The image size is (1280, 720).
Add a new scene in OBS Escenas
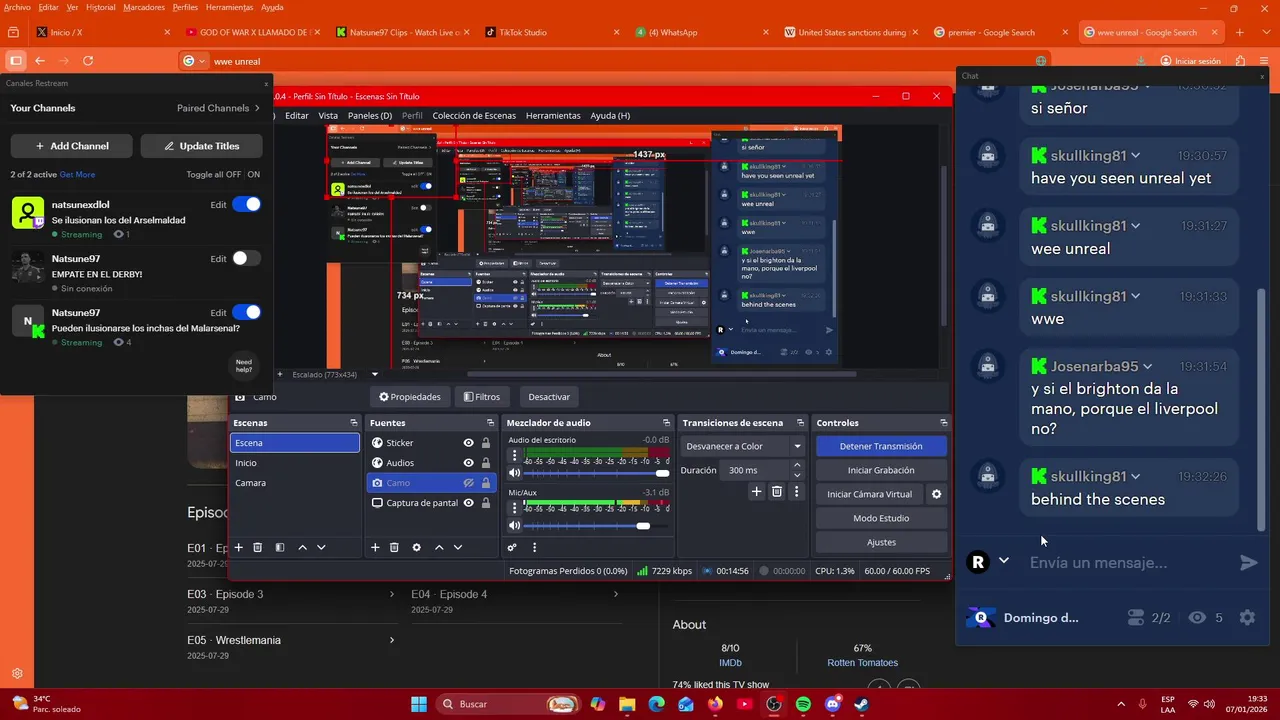coord(238,547)
